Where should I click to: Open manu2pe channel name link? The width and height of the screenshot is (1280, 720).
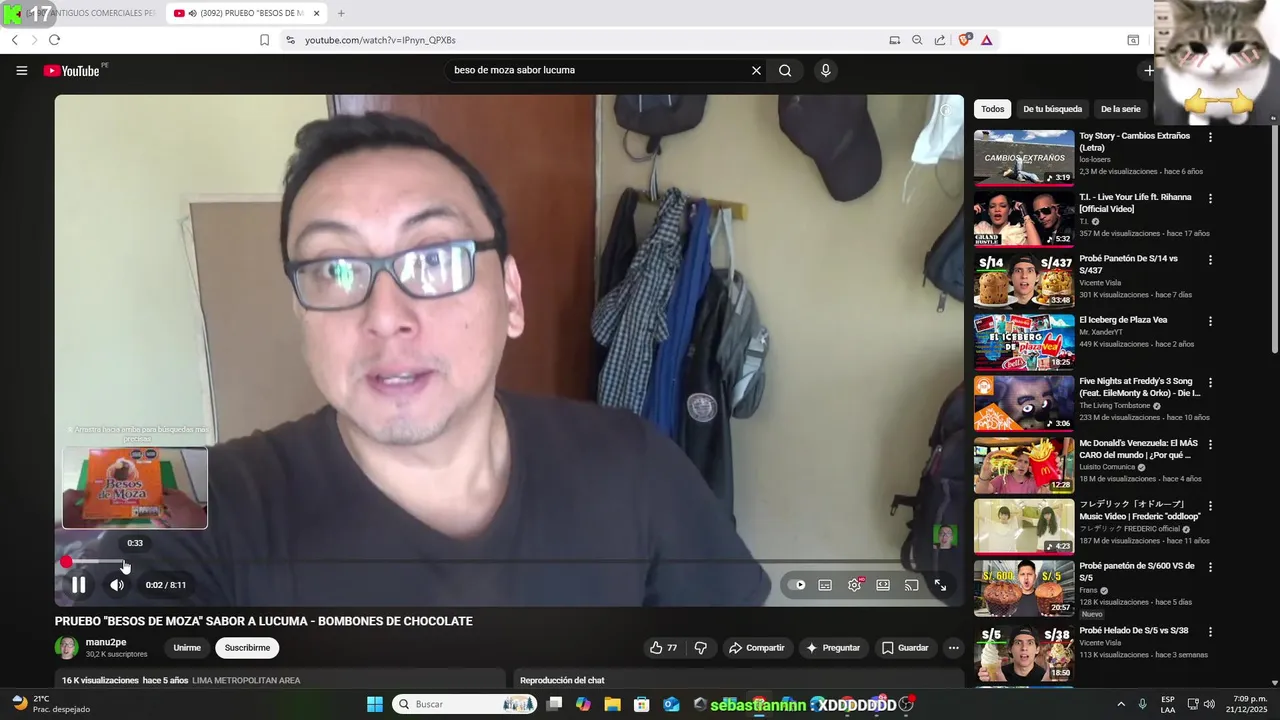point(106,642)
